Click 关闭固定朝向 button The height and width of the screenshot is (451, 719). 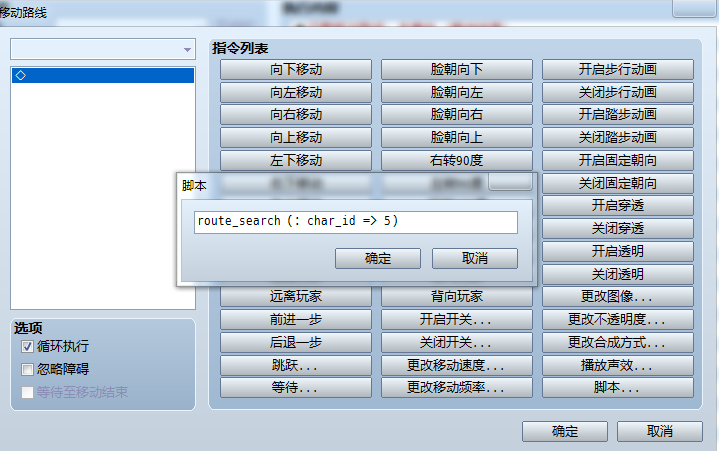tap(618, 183)
